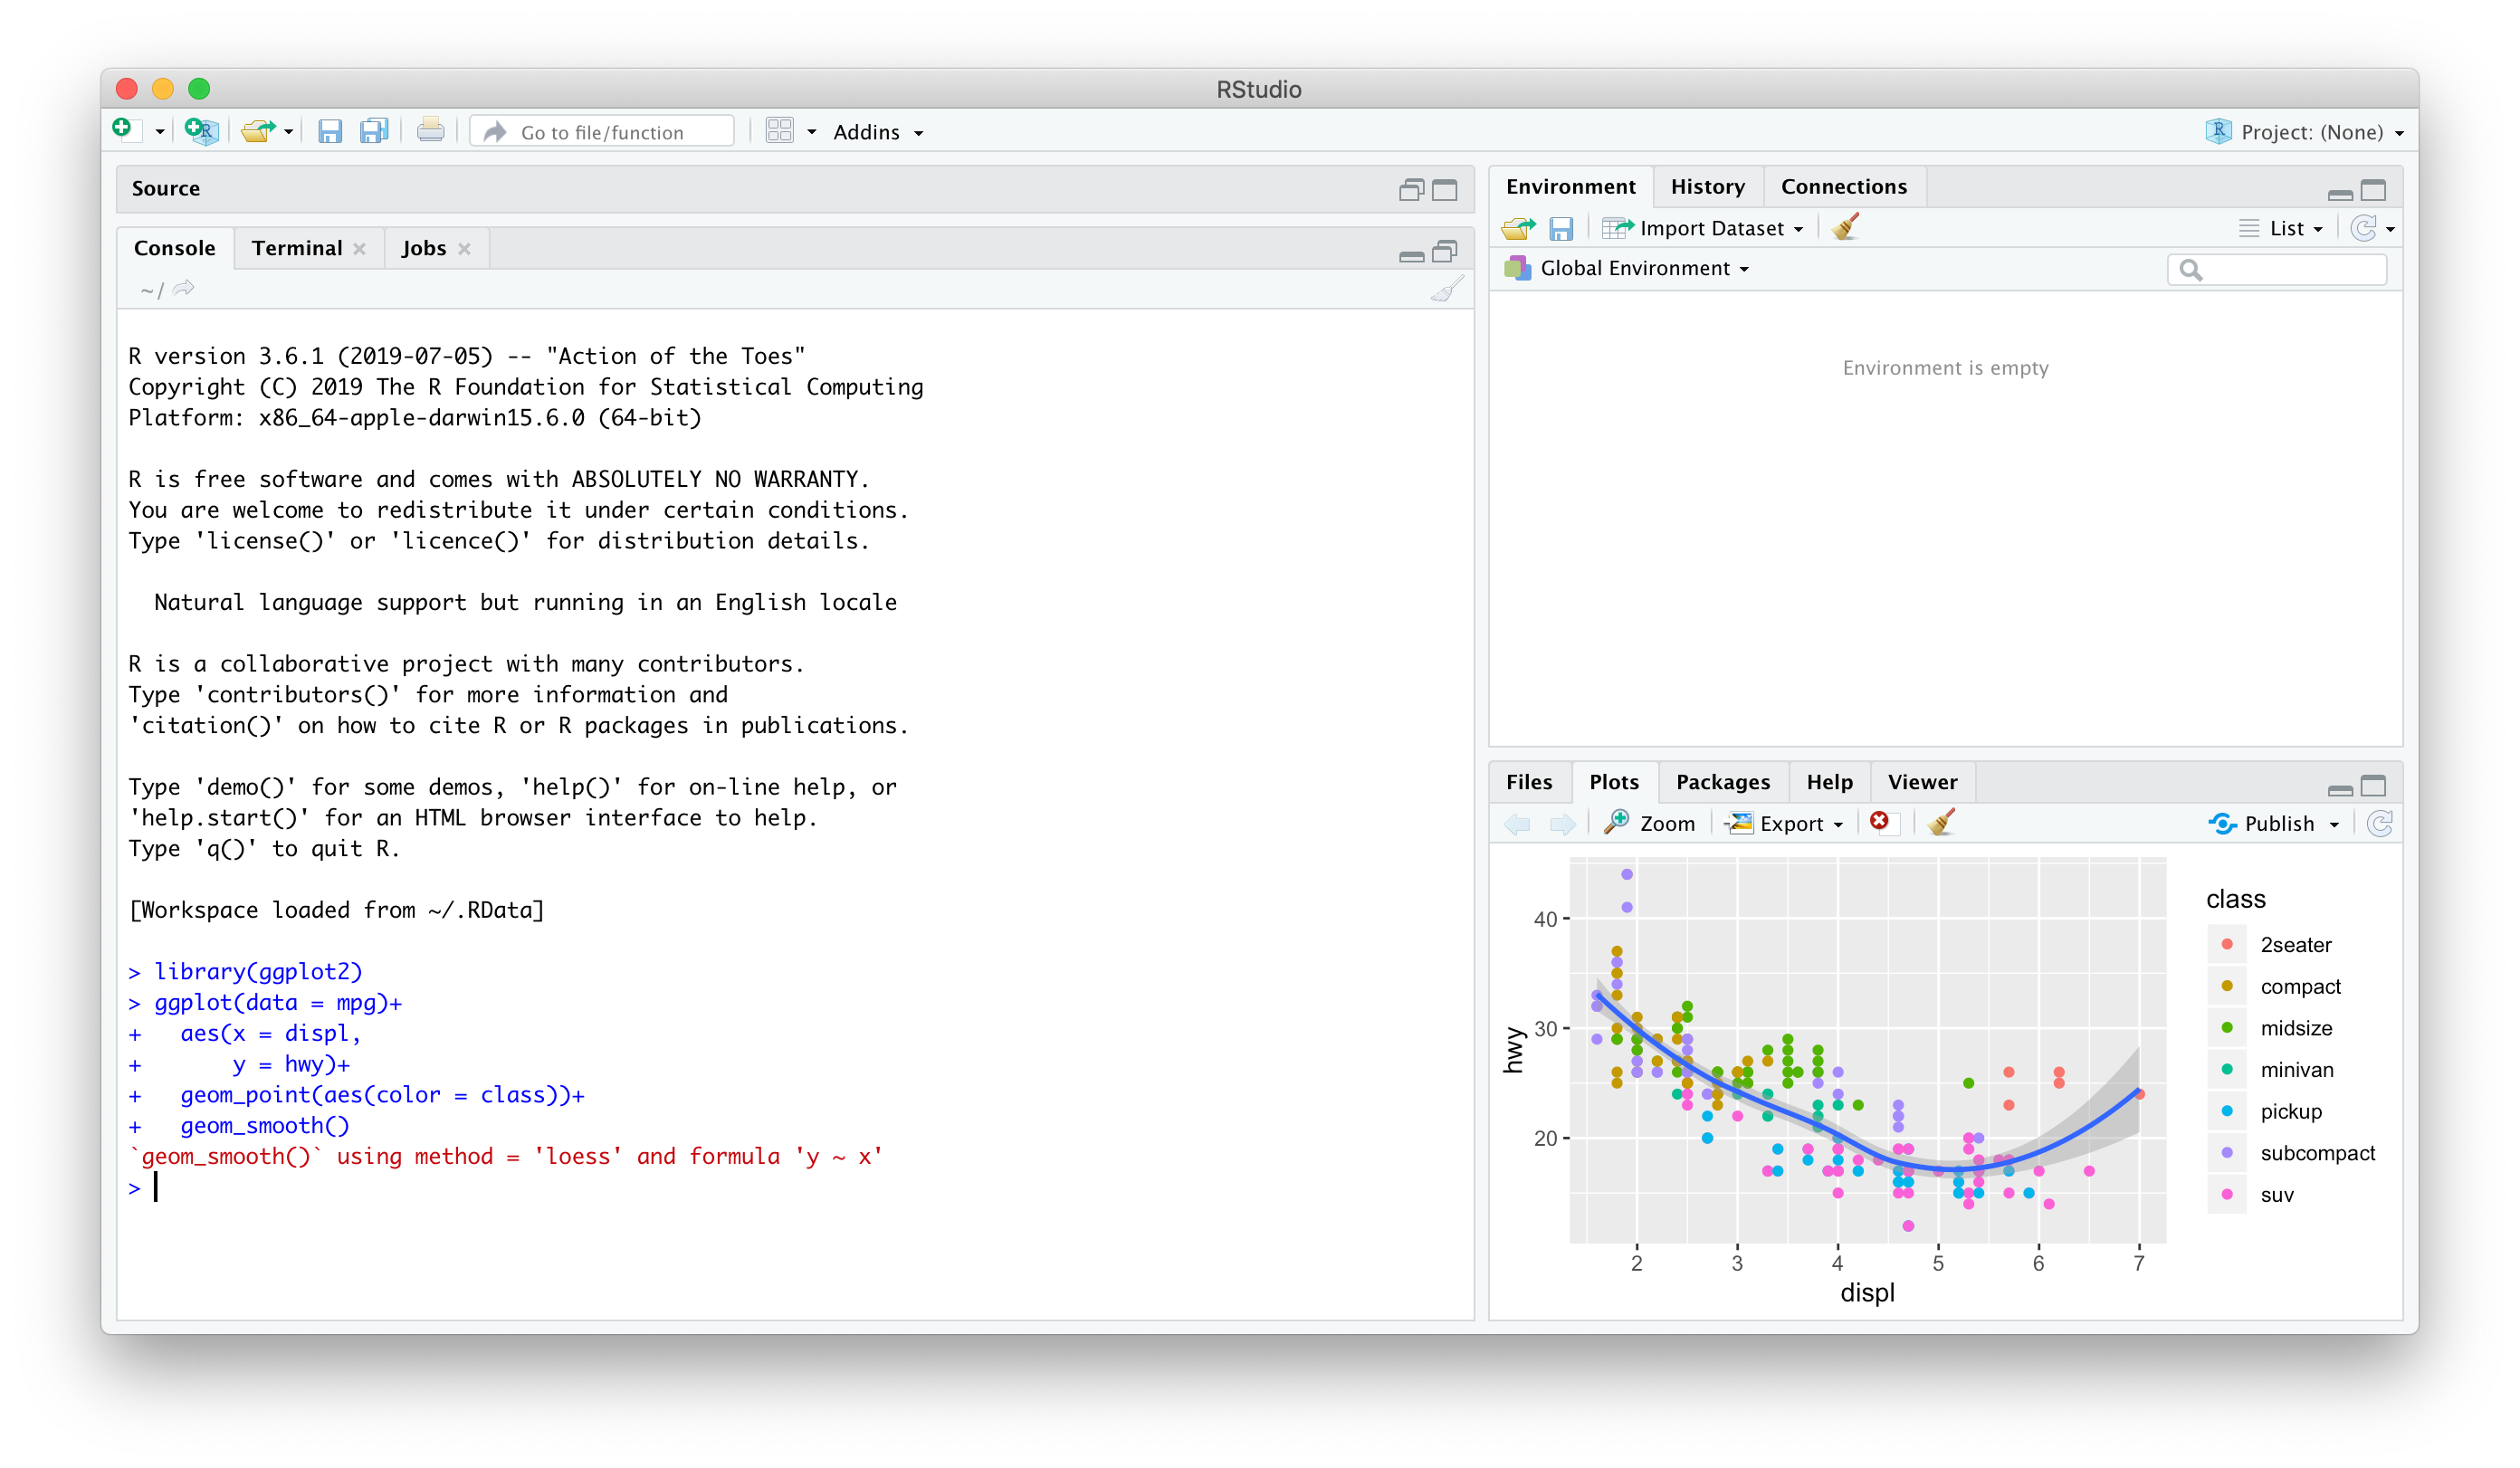This screenshot has width=2520, height=1468.
Task: Switch to the History tab
Action: click(1707, 187)
